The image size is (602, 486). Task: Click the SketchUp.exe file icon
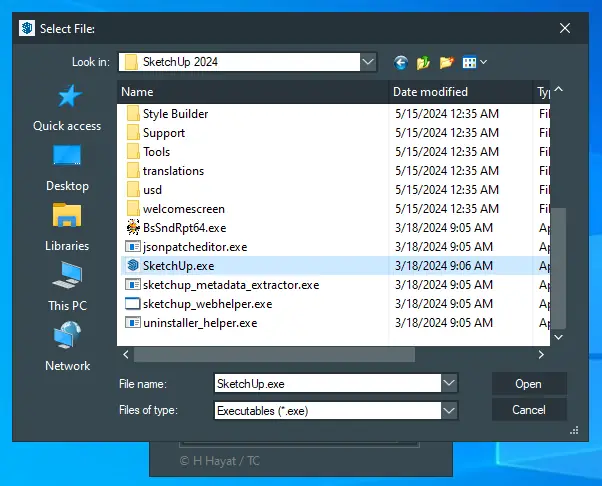pos(133,265)
